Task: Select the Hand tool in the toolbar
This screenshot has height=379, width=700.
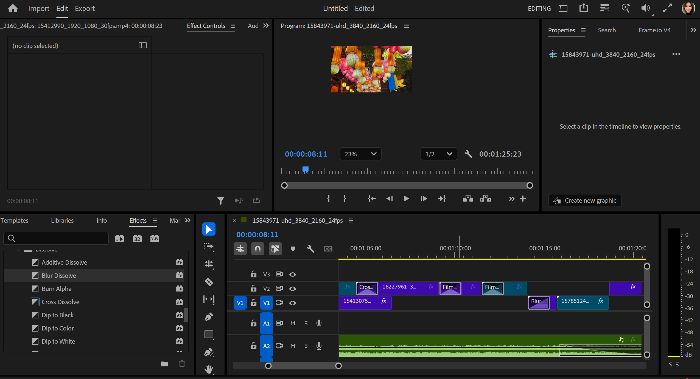Action: pyautogui.click(x=208, y=369)
